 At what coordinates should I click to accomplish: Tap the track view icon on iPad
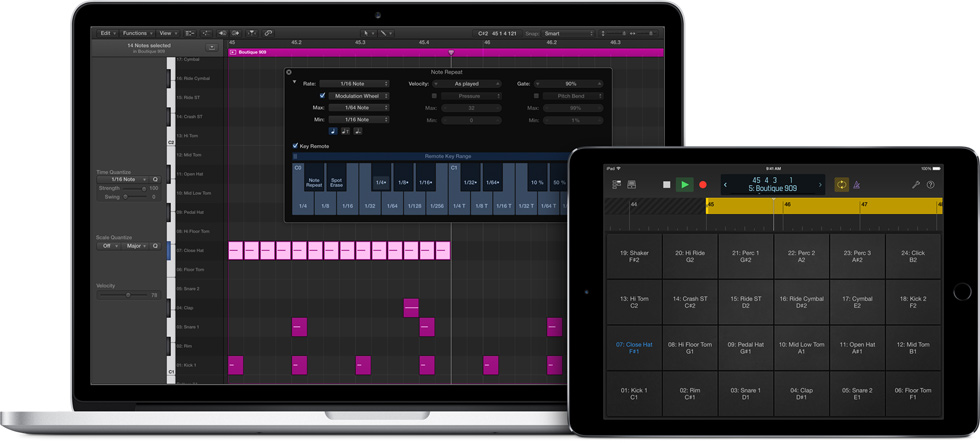[617, 185]
